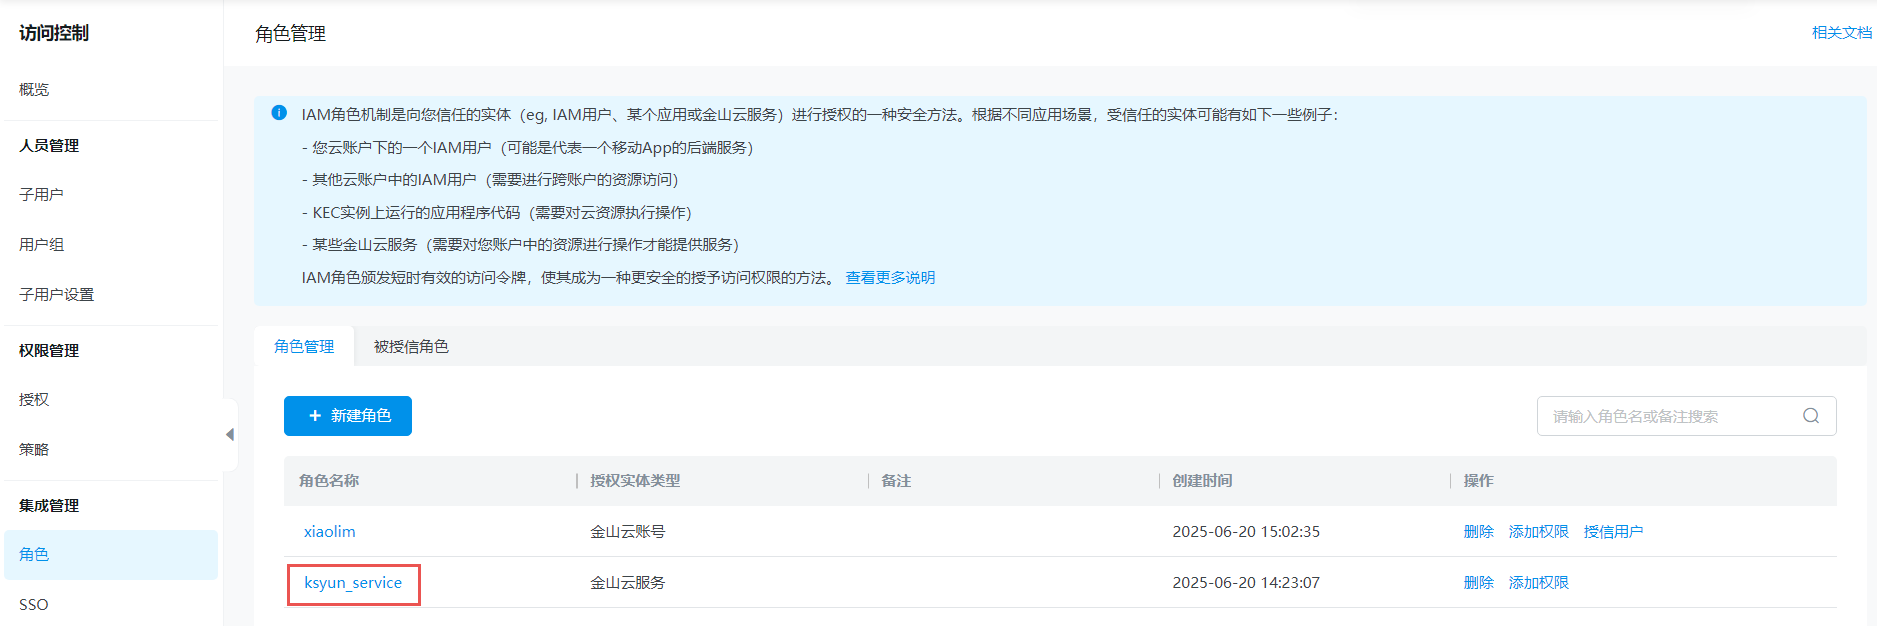Screen dimensions: 1877x626
Task: Open 相关文档 link at top right
Action: (1841, 33)
